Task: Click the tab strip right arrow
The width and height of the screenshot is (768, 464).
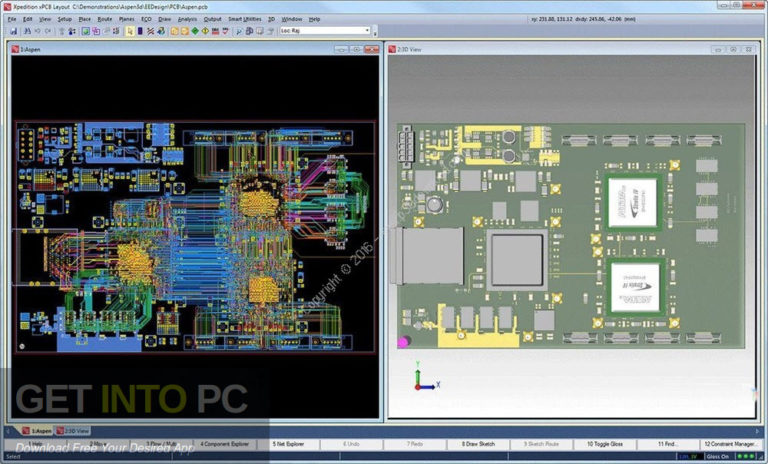Action: 757,432
